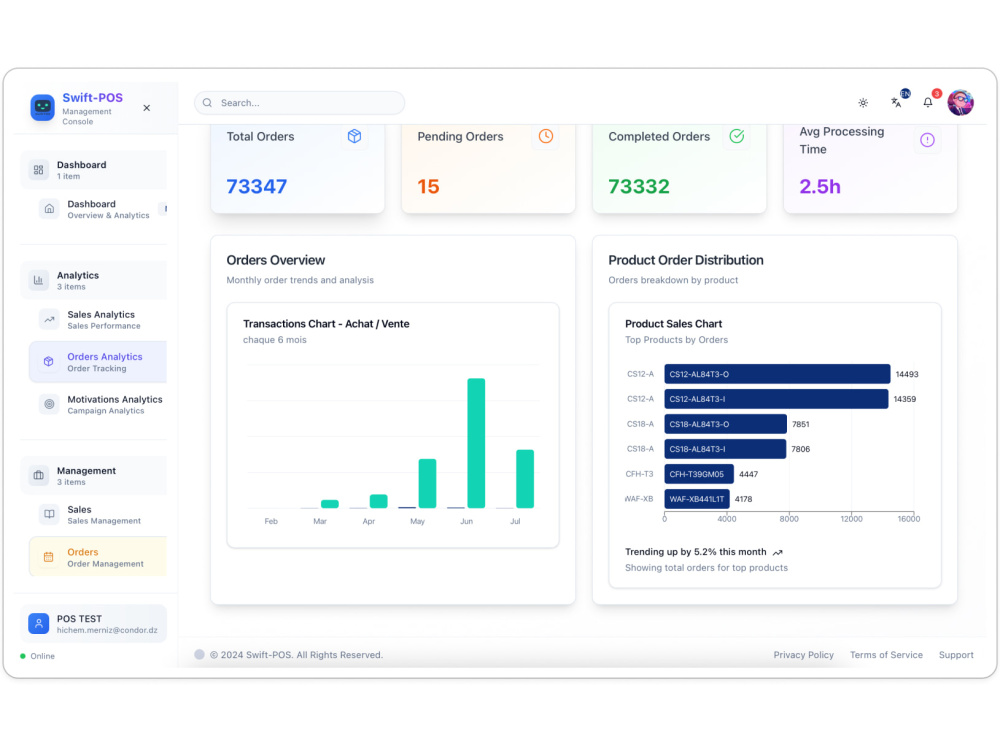Open the user avatar profile menu

[x=960, y=103]
